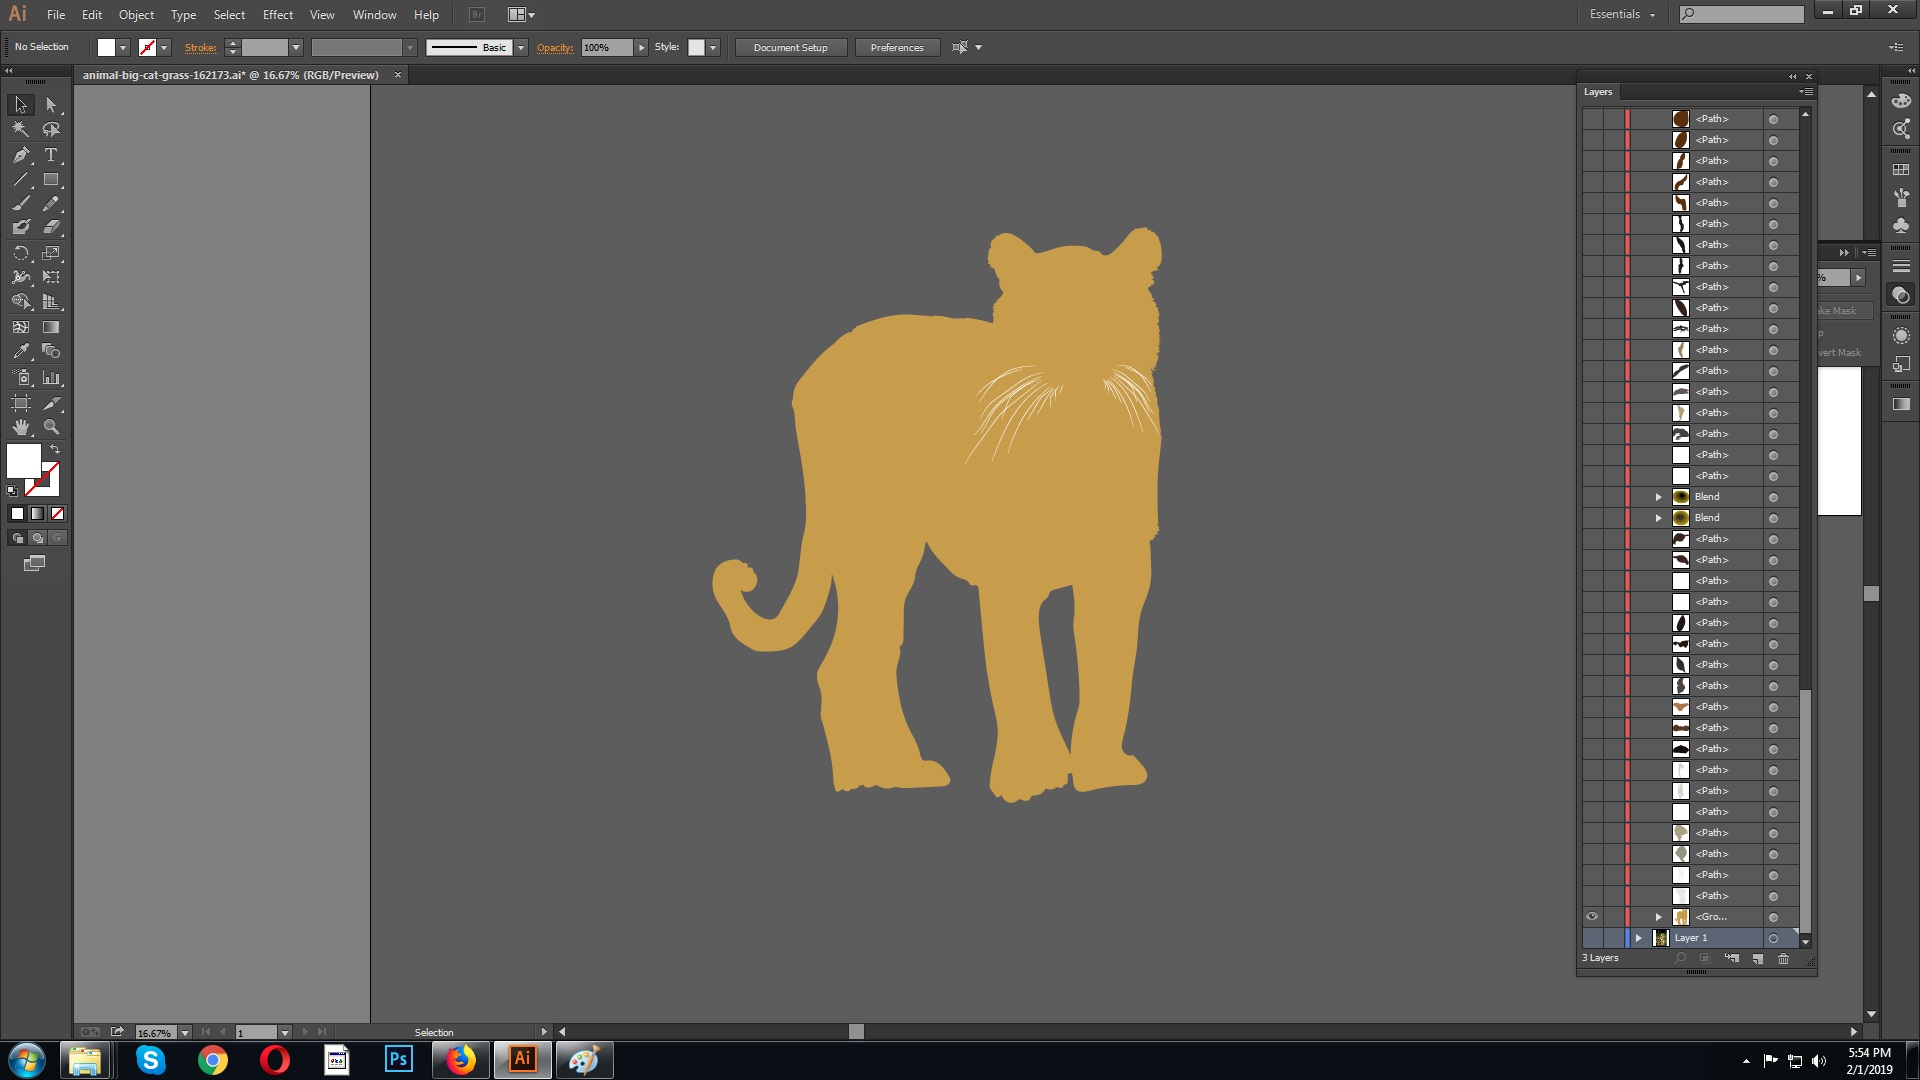Hide the topmost <Path> layer
This screenshot has width=1920, height=1080.
tap(1592, 118)
